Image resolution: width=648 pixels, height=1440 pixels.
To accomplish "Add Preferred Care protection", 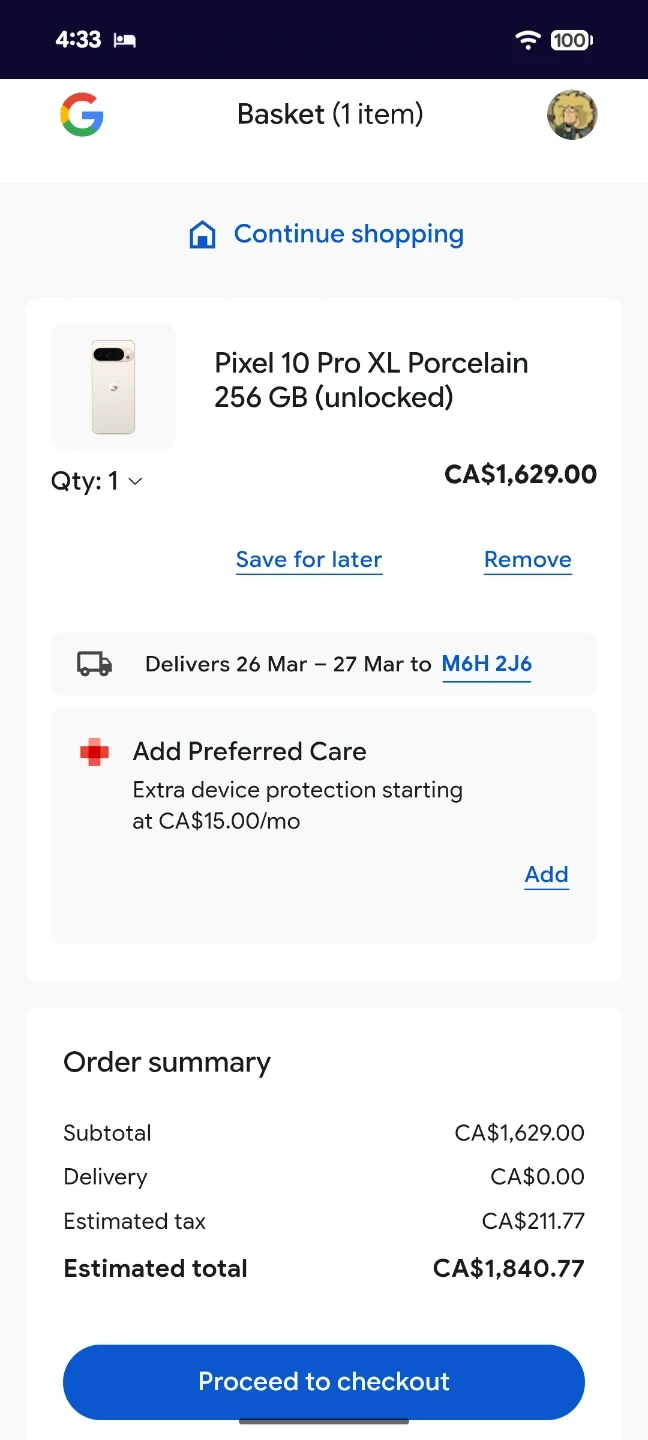I will tap(546, 875).
